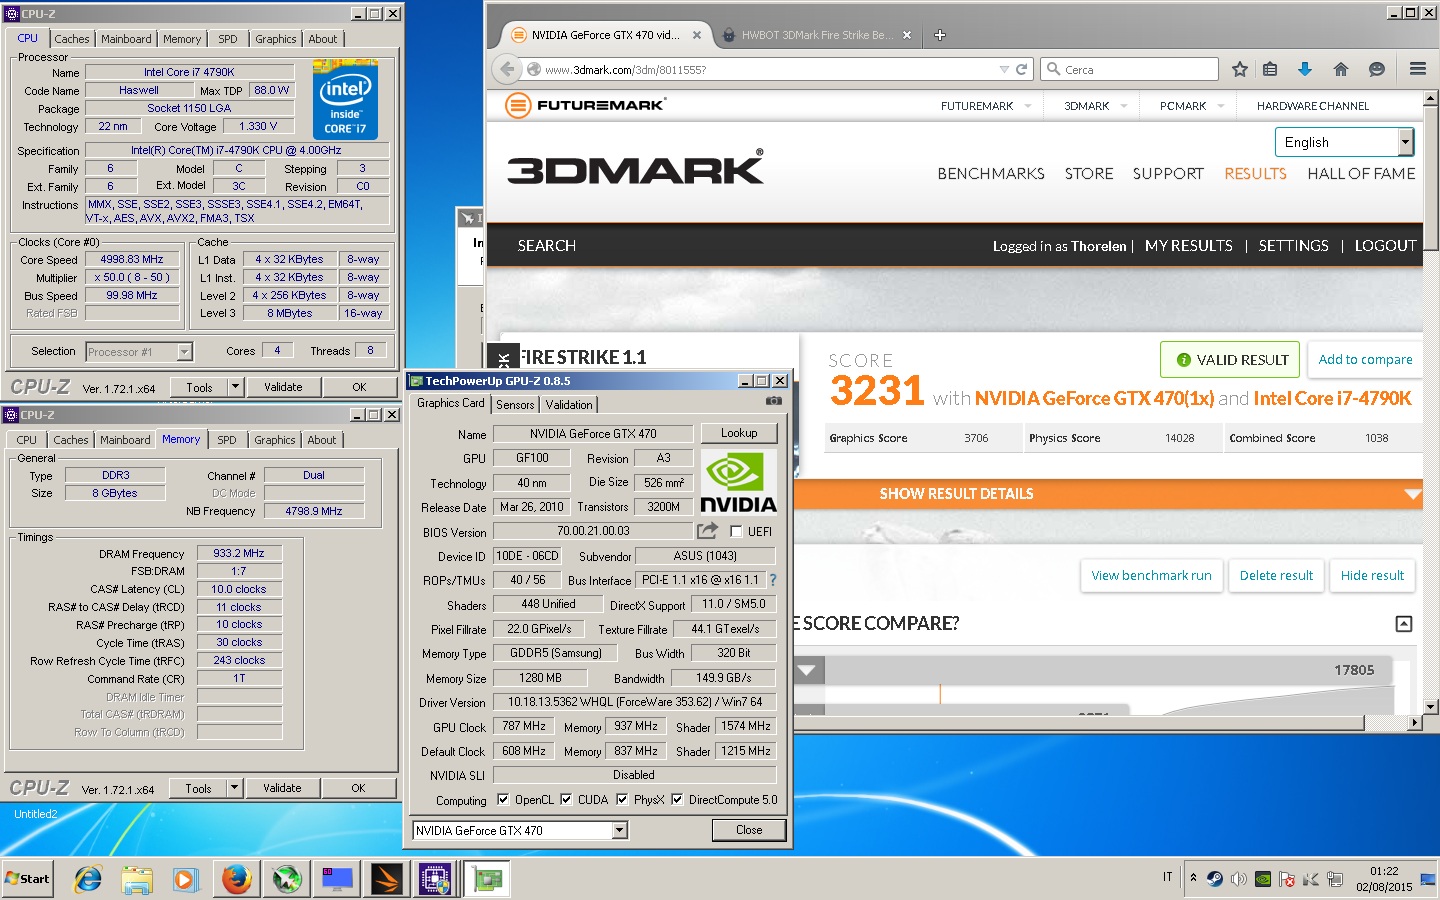Open the 3DMark orange taskbar icon
The image size is (1440, 900).
[387, 879]
